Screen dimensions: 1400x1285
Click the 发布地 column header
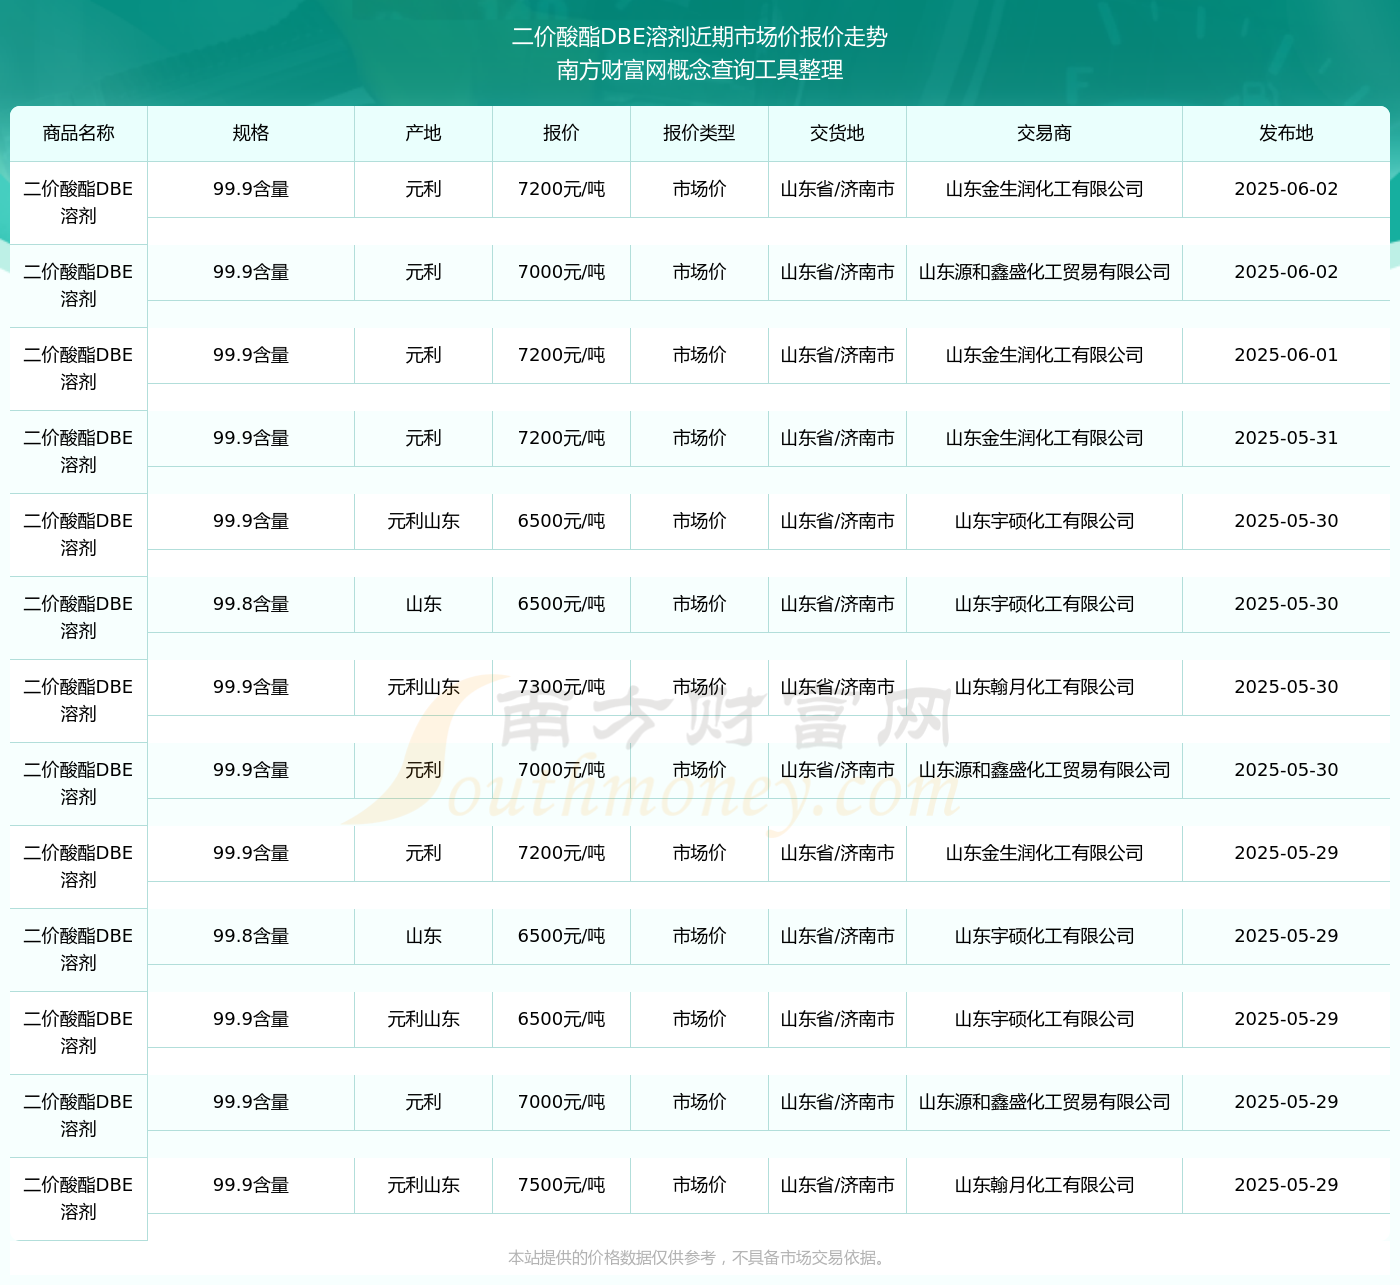[1286, 133]
